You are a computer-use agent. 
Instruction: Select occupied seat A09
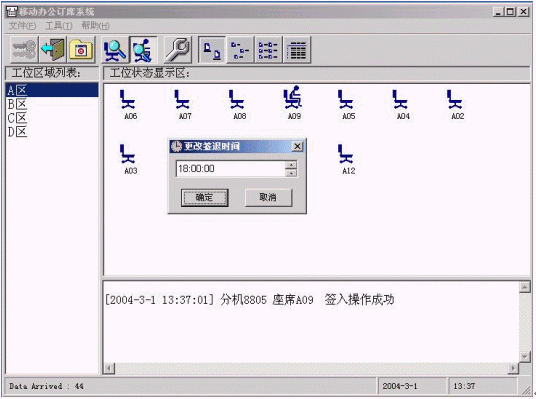294,103
